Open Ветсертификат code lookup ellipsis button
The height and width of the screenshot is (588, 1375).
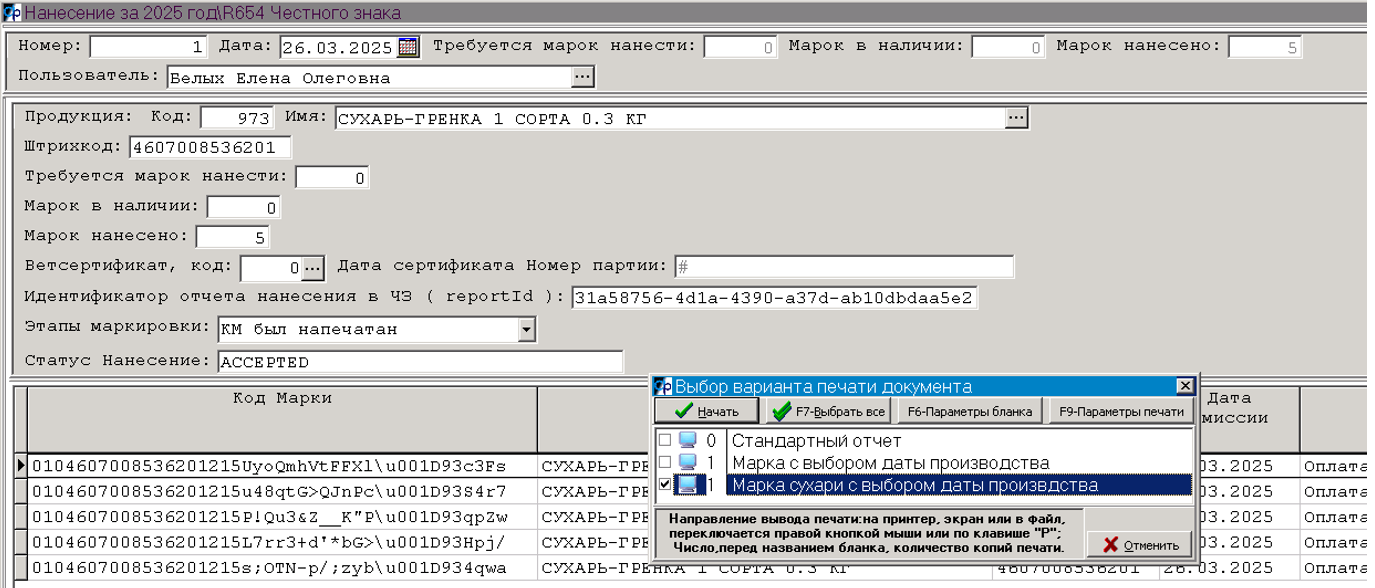click(x=312, y=267)
